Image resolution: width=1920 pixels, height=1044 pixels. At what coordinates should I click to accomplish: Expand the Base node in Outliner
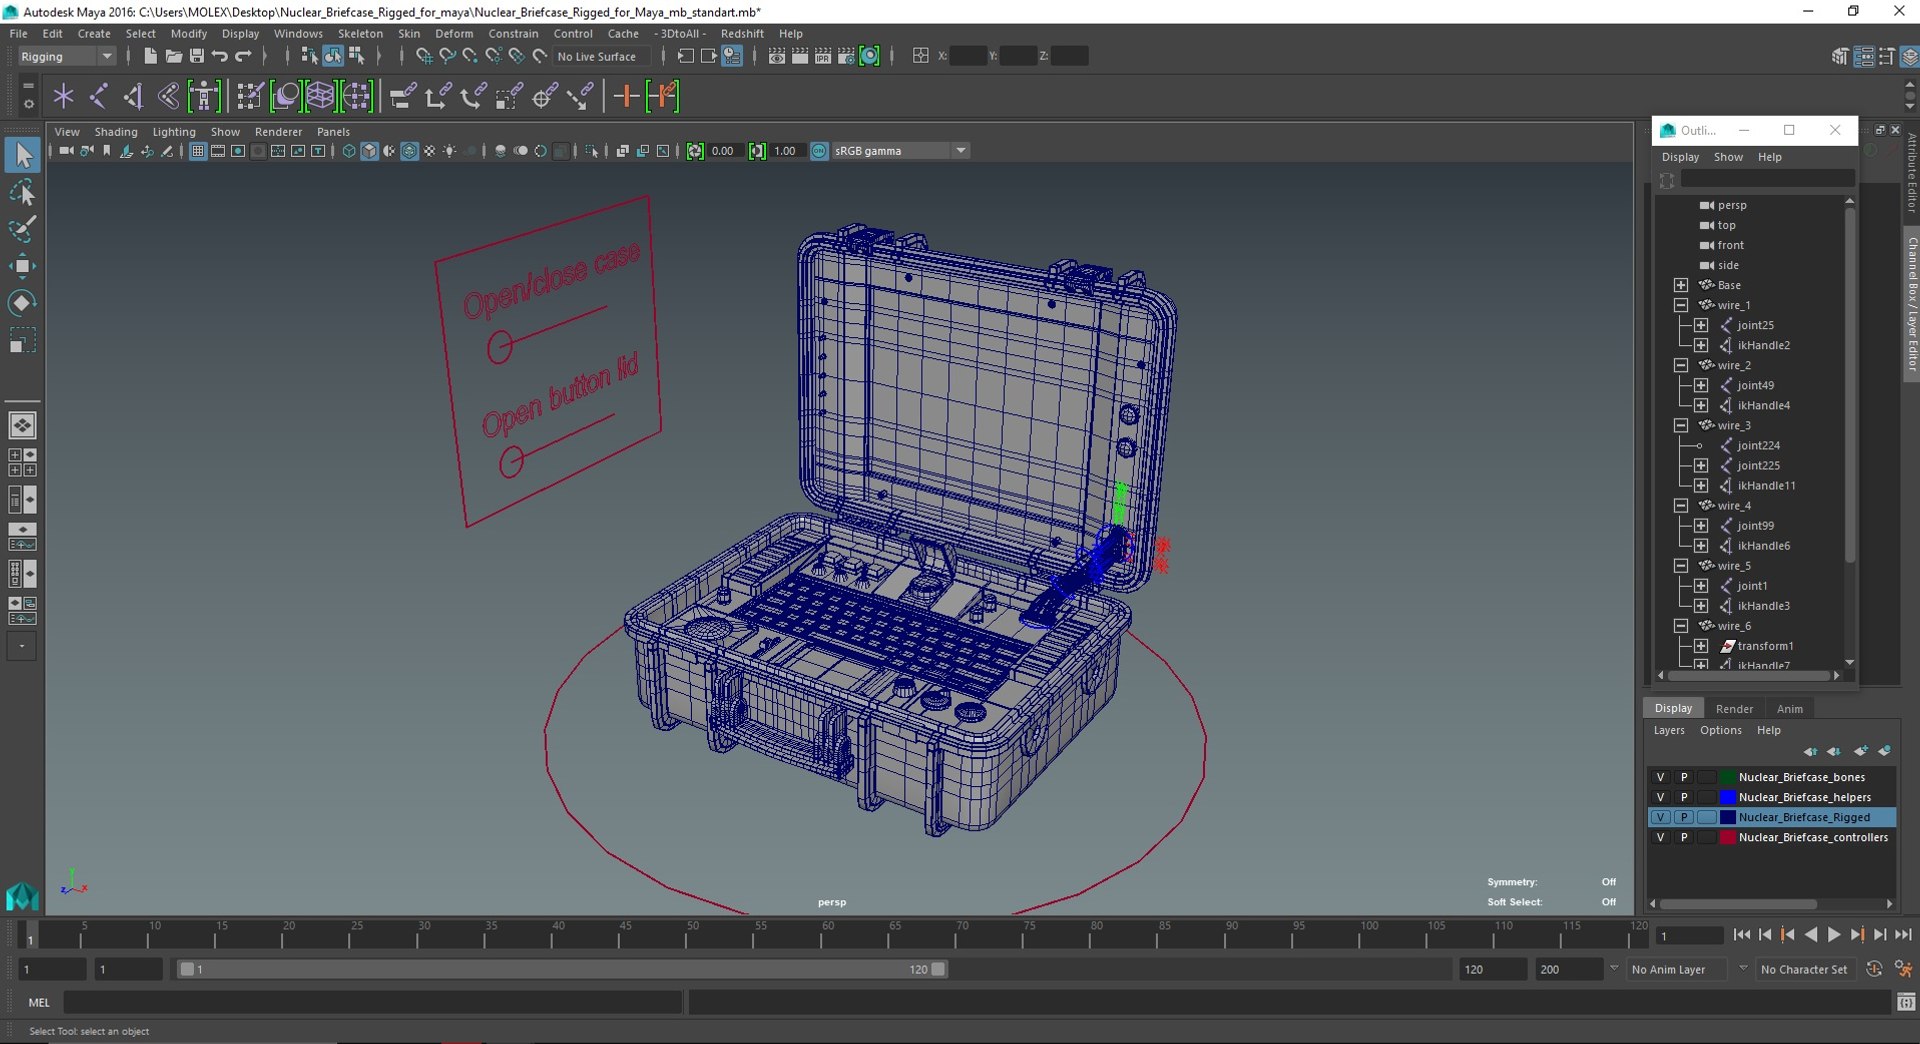click(1681, 285)
